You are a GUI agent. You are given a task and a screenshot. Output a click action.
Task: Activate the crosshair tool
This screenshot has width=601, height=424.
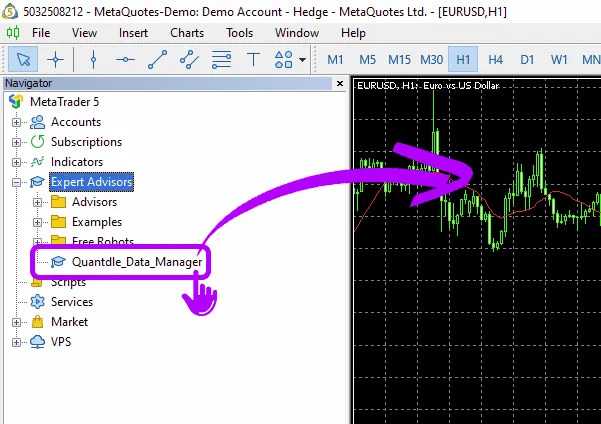[x=55, y=59]
